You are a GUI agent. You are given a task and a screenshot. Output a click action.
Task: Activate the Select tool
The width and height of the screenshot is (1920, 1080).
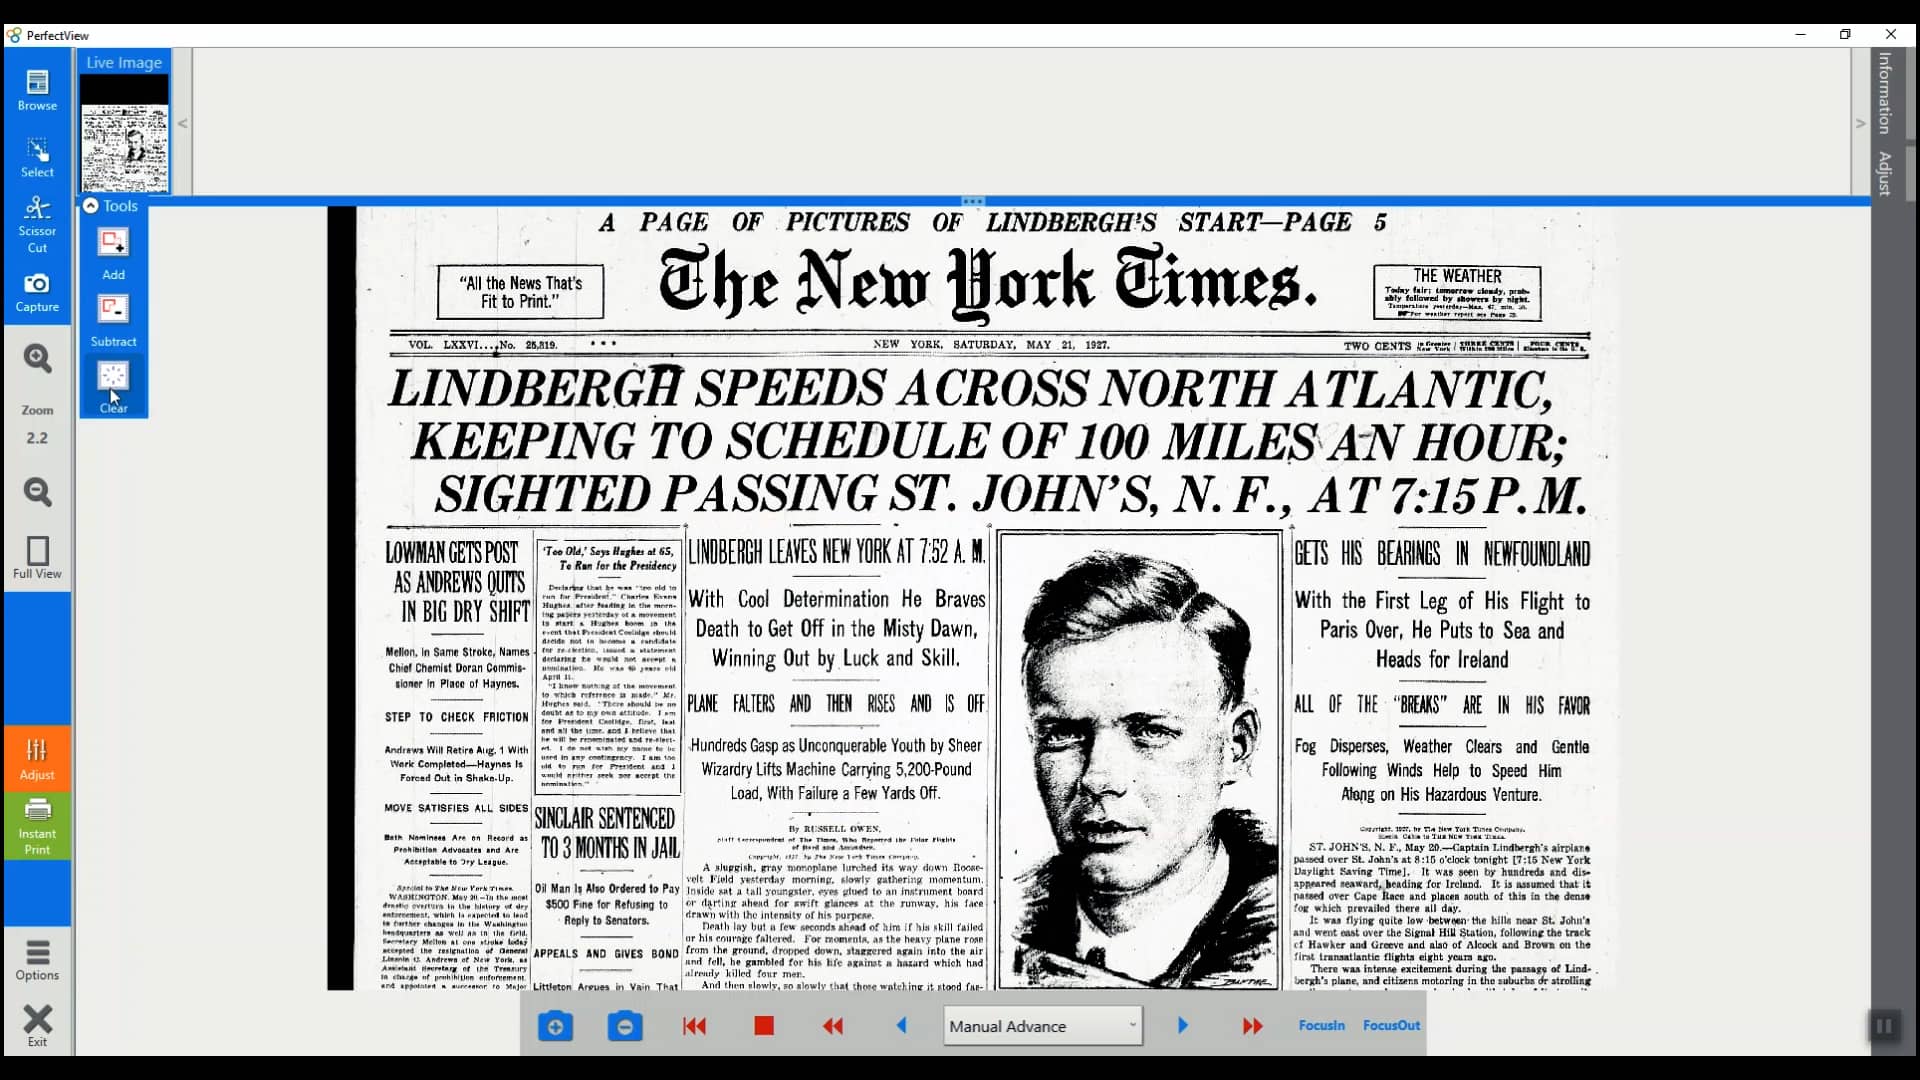tap(37, 157)
